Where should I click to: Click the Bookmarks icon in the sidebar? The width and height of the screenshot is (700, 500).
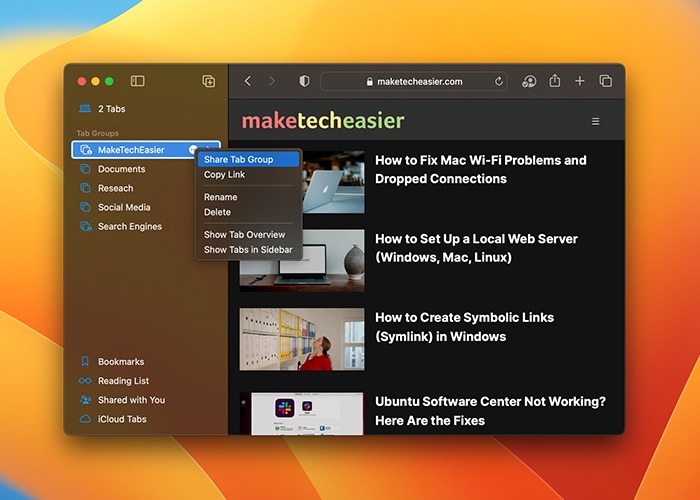coord(85,361)
